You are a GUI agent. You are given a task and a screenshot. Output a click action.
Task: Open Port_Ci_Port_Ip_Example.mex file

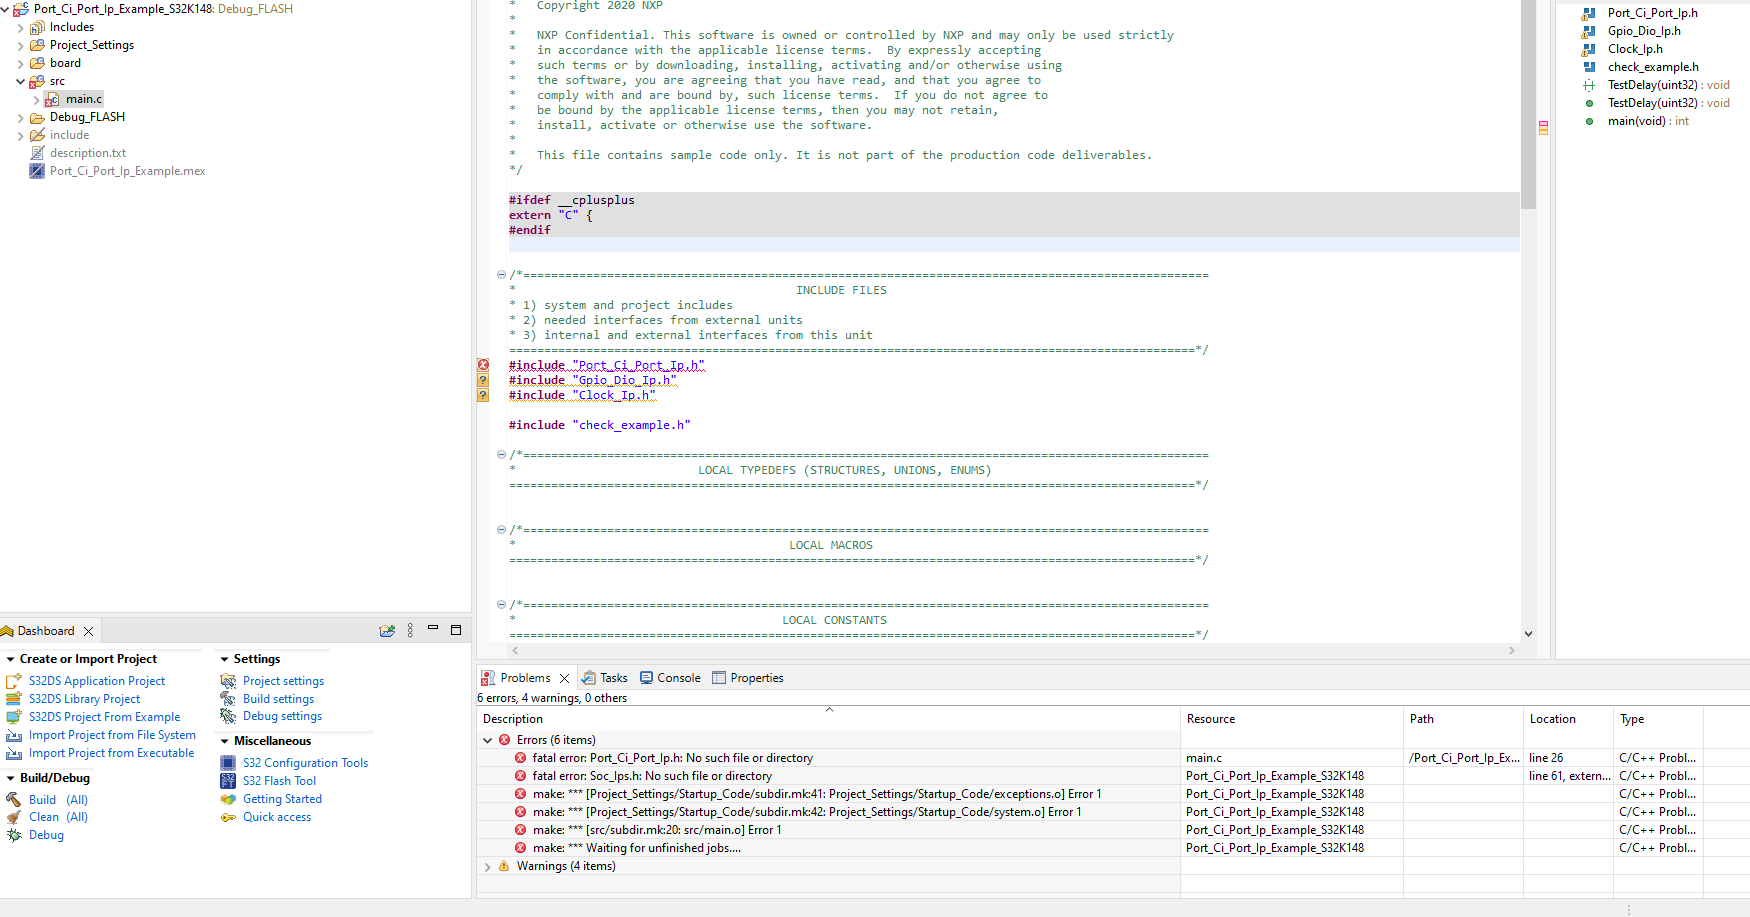(x=127, y=171)
